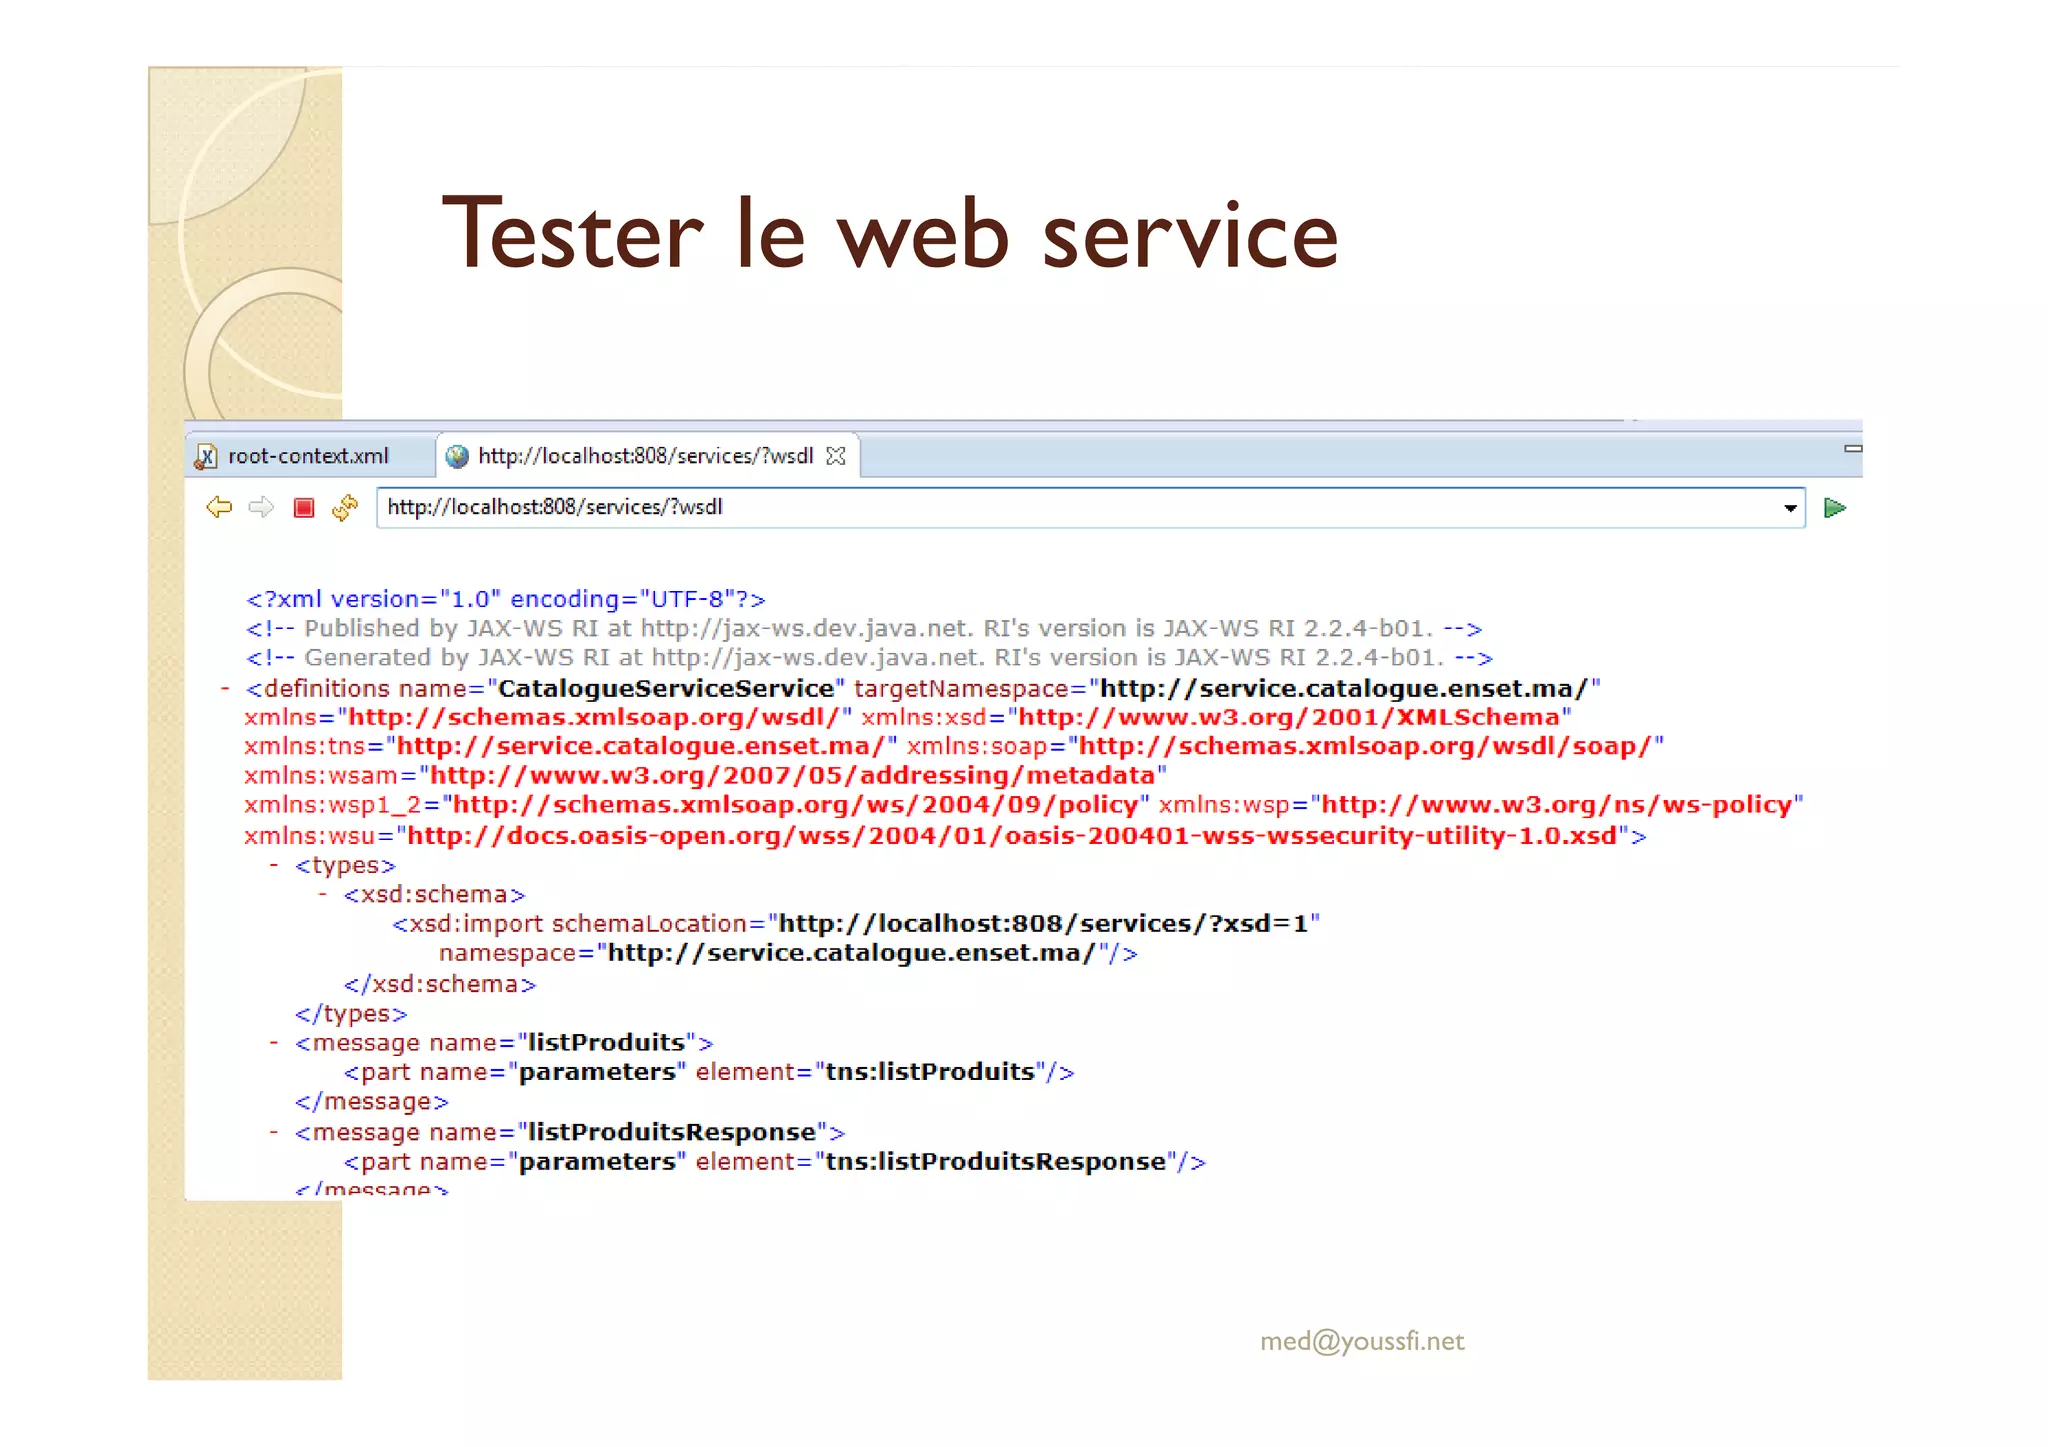Click the 'Tester le web service' slide title
The height and width of the screenshot is (1447, 2048).
click(890, 235)
